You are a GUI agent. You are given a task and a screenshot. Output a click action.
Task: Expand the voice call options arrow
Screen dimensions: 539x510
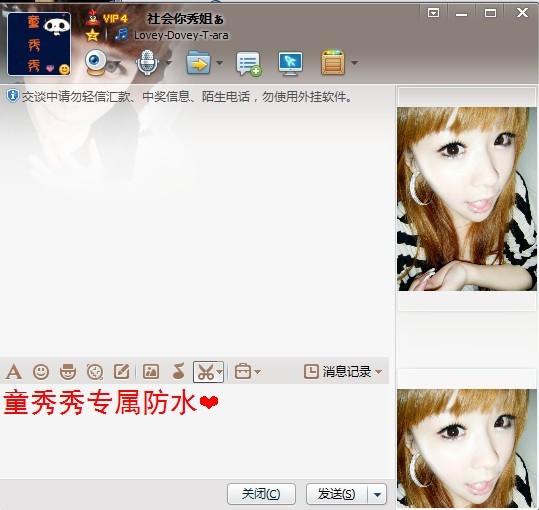tap(168, 63)
